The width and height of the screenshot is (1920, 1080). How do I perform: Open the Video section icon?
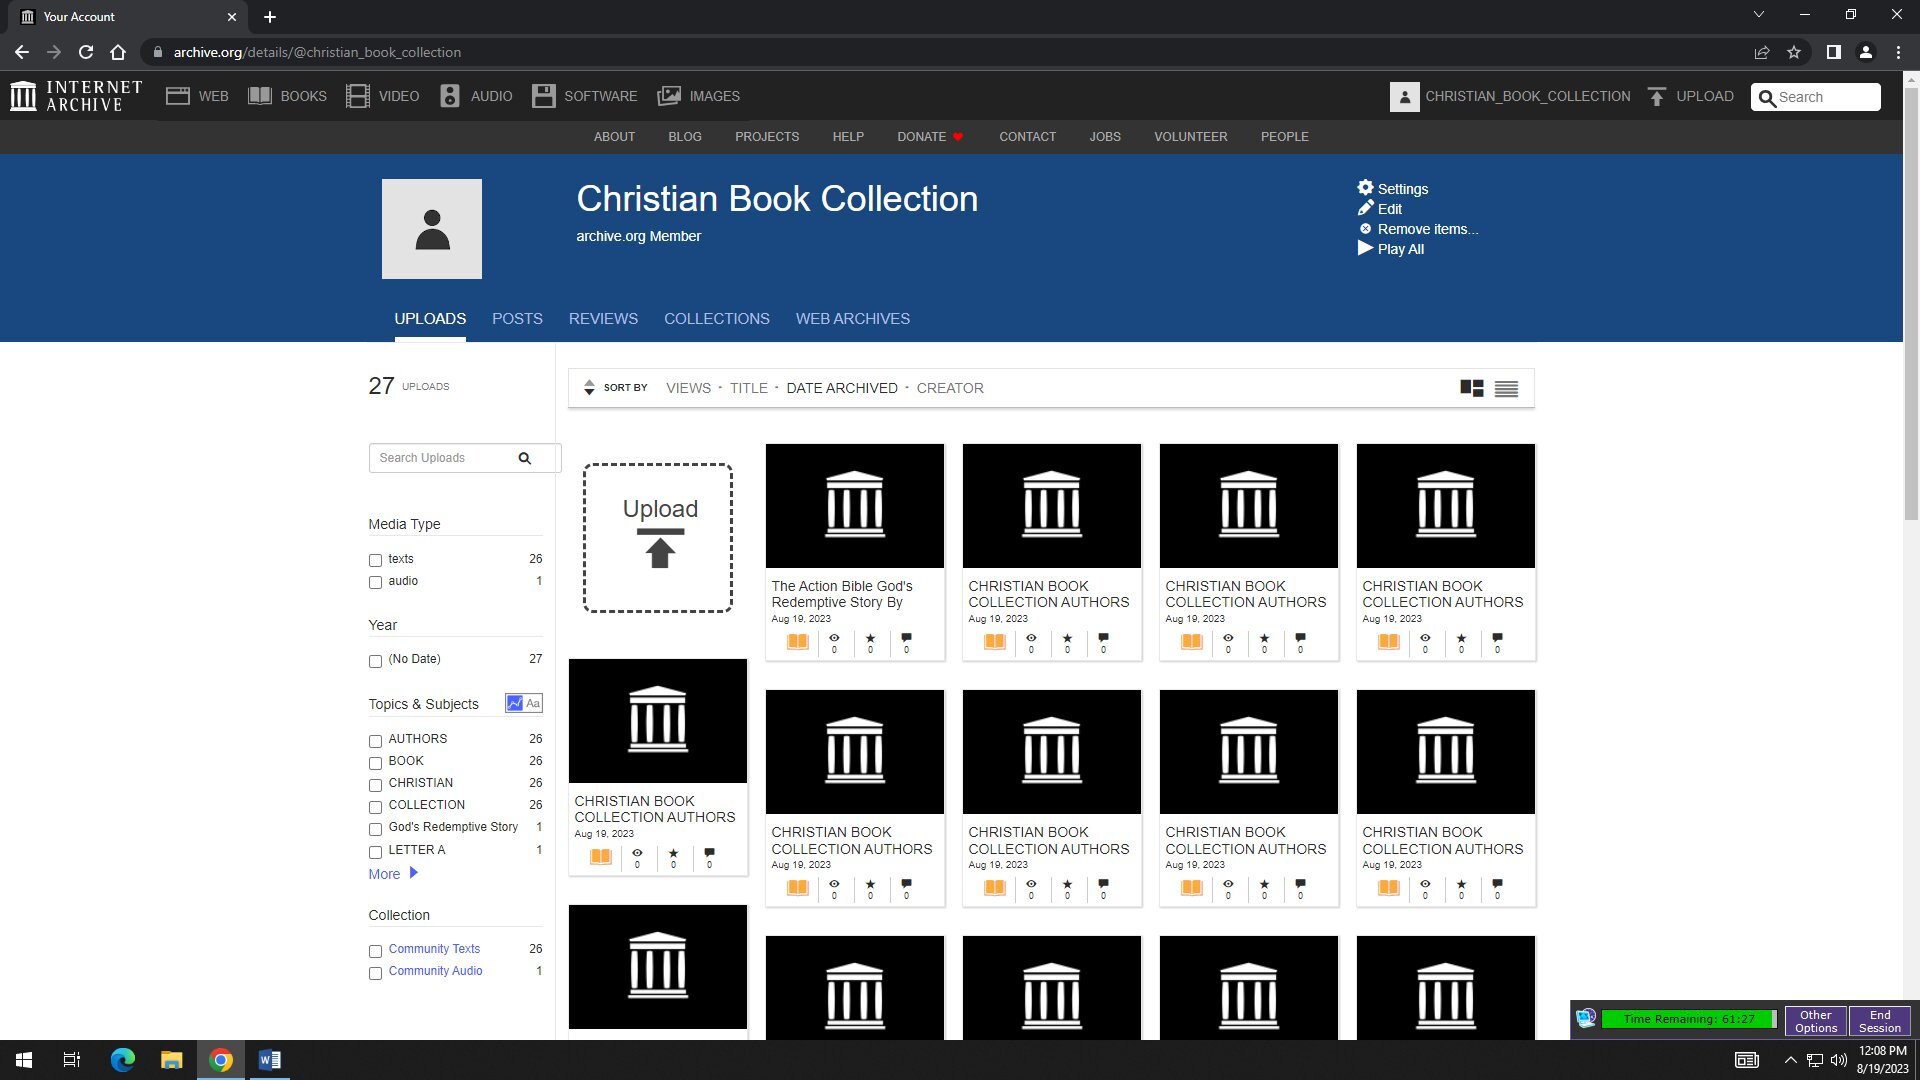point(357,96)
